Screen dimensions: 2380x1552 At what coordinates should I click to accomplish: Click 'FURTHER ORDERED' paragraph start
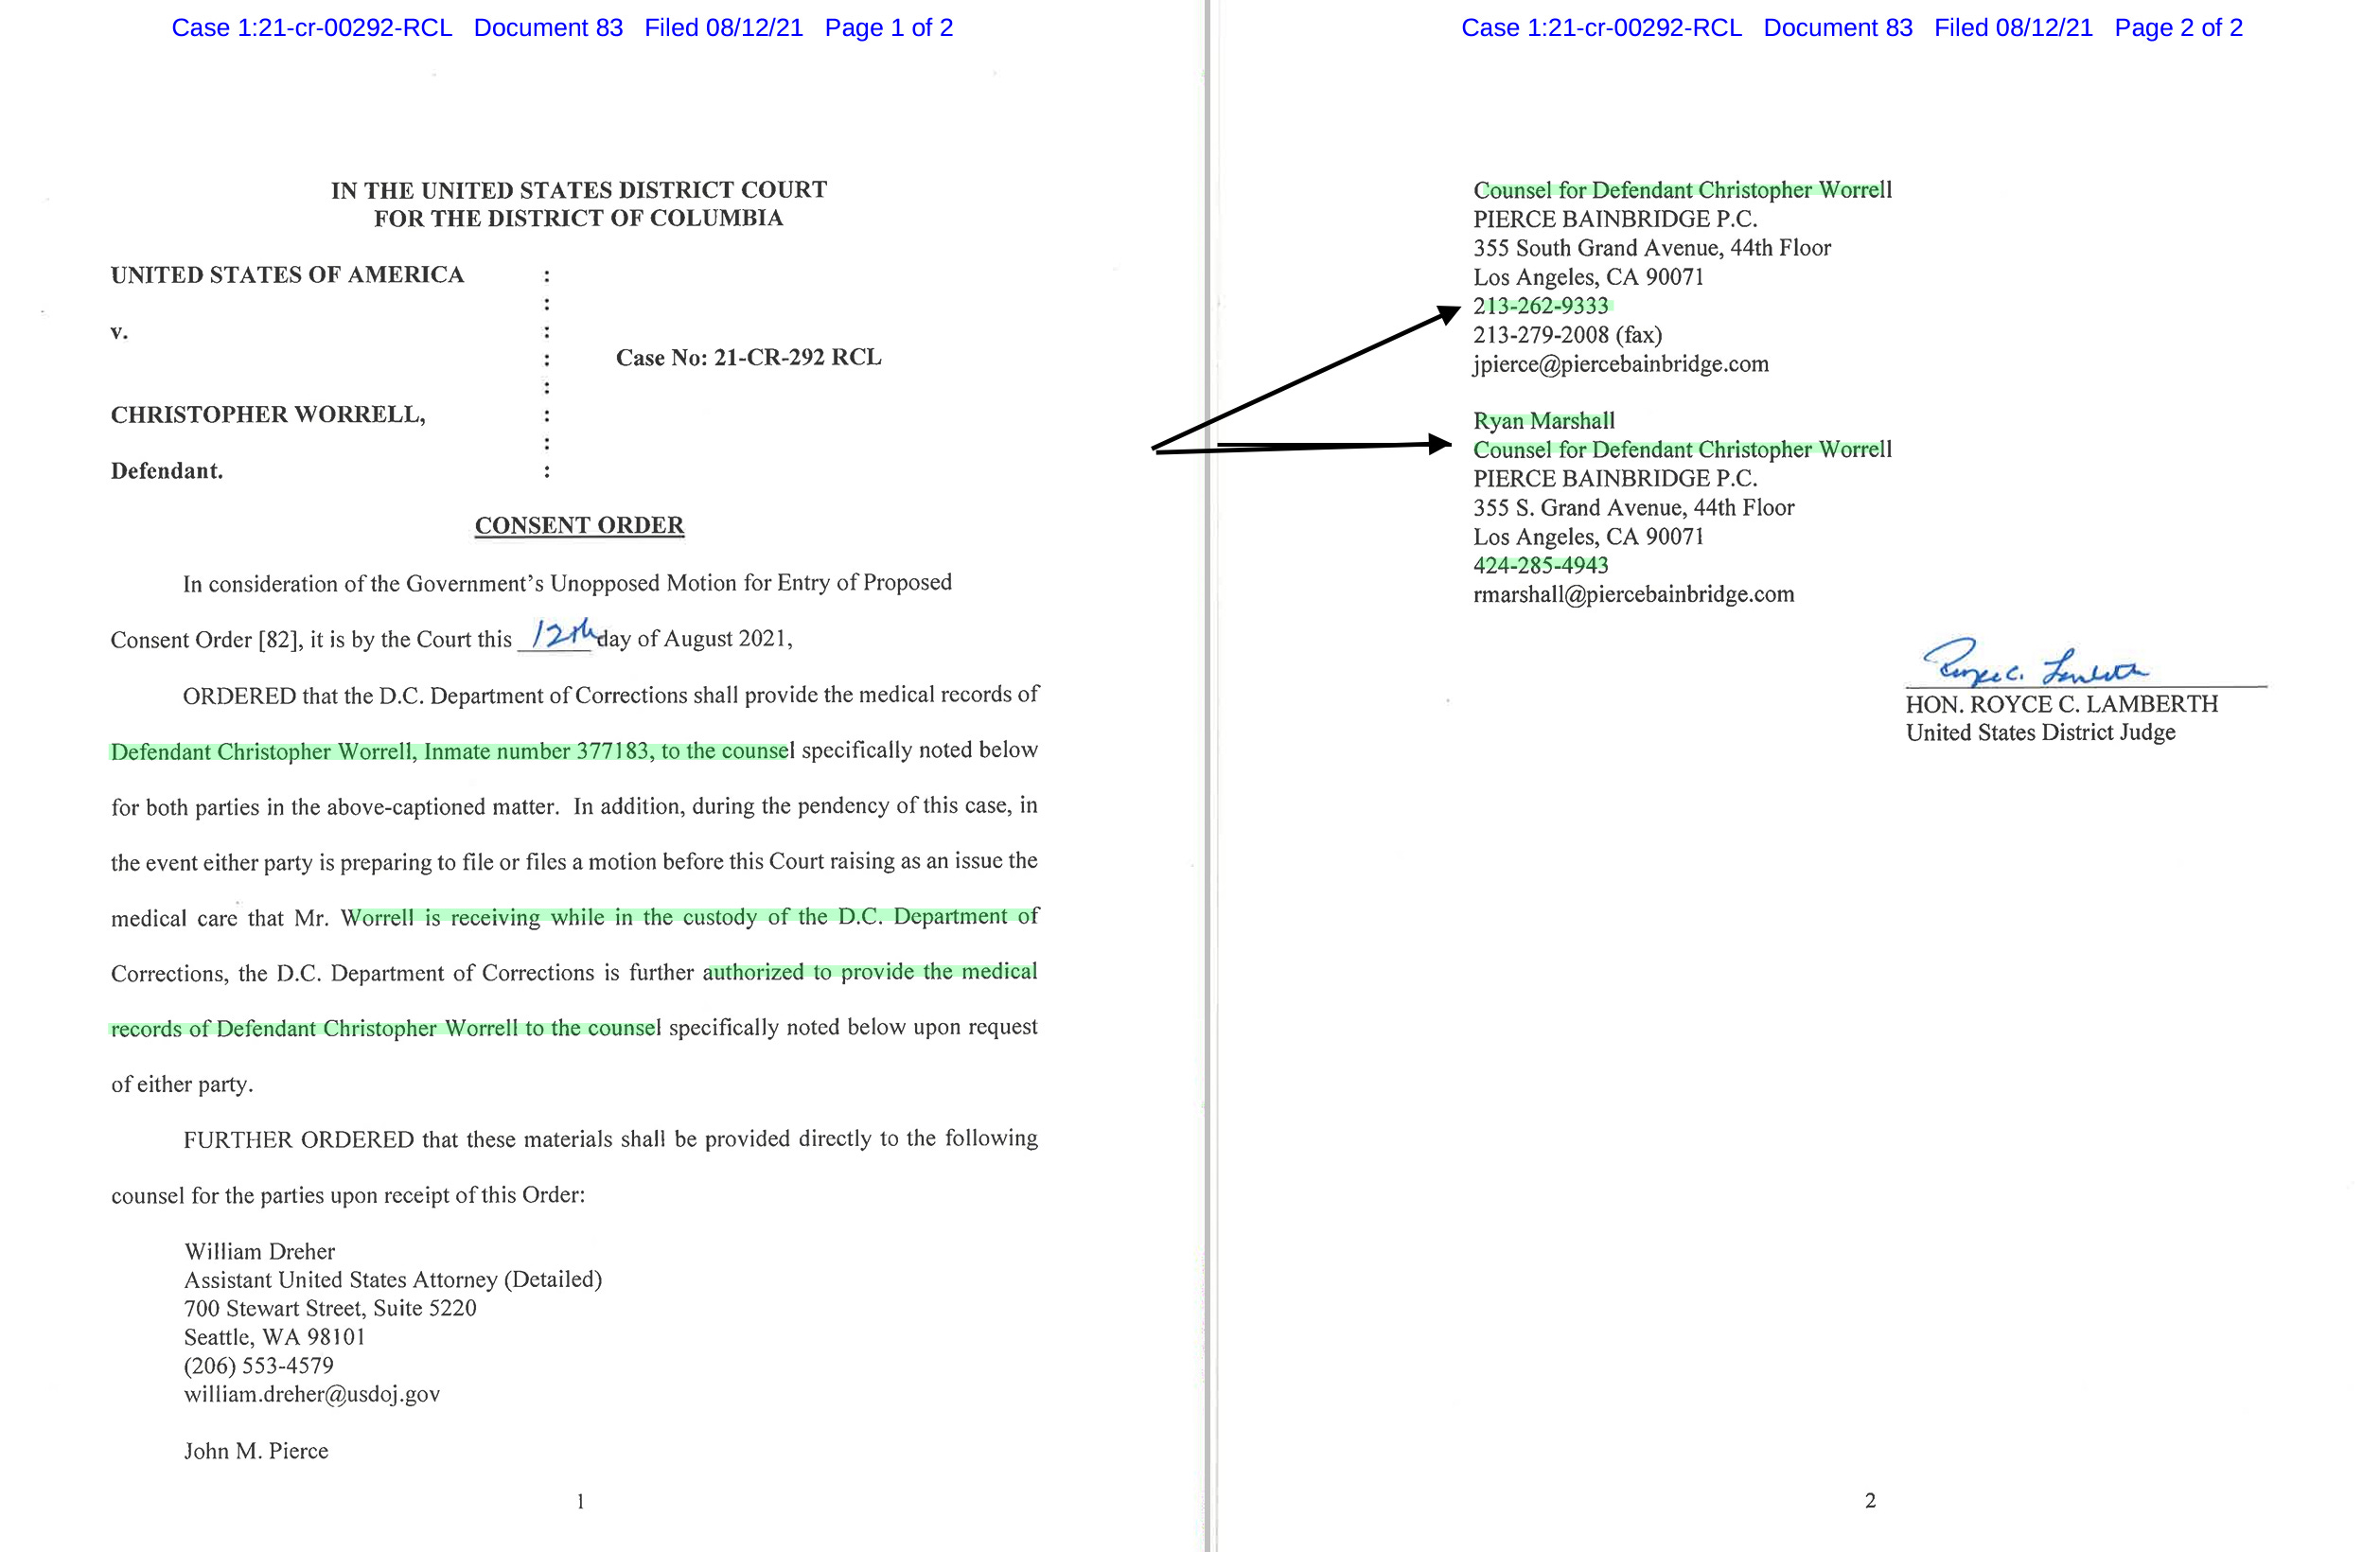pyautogui.click(x=299, y=1139)
